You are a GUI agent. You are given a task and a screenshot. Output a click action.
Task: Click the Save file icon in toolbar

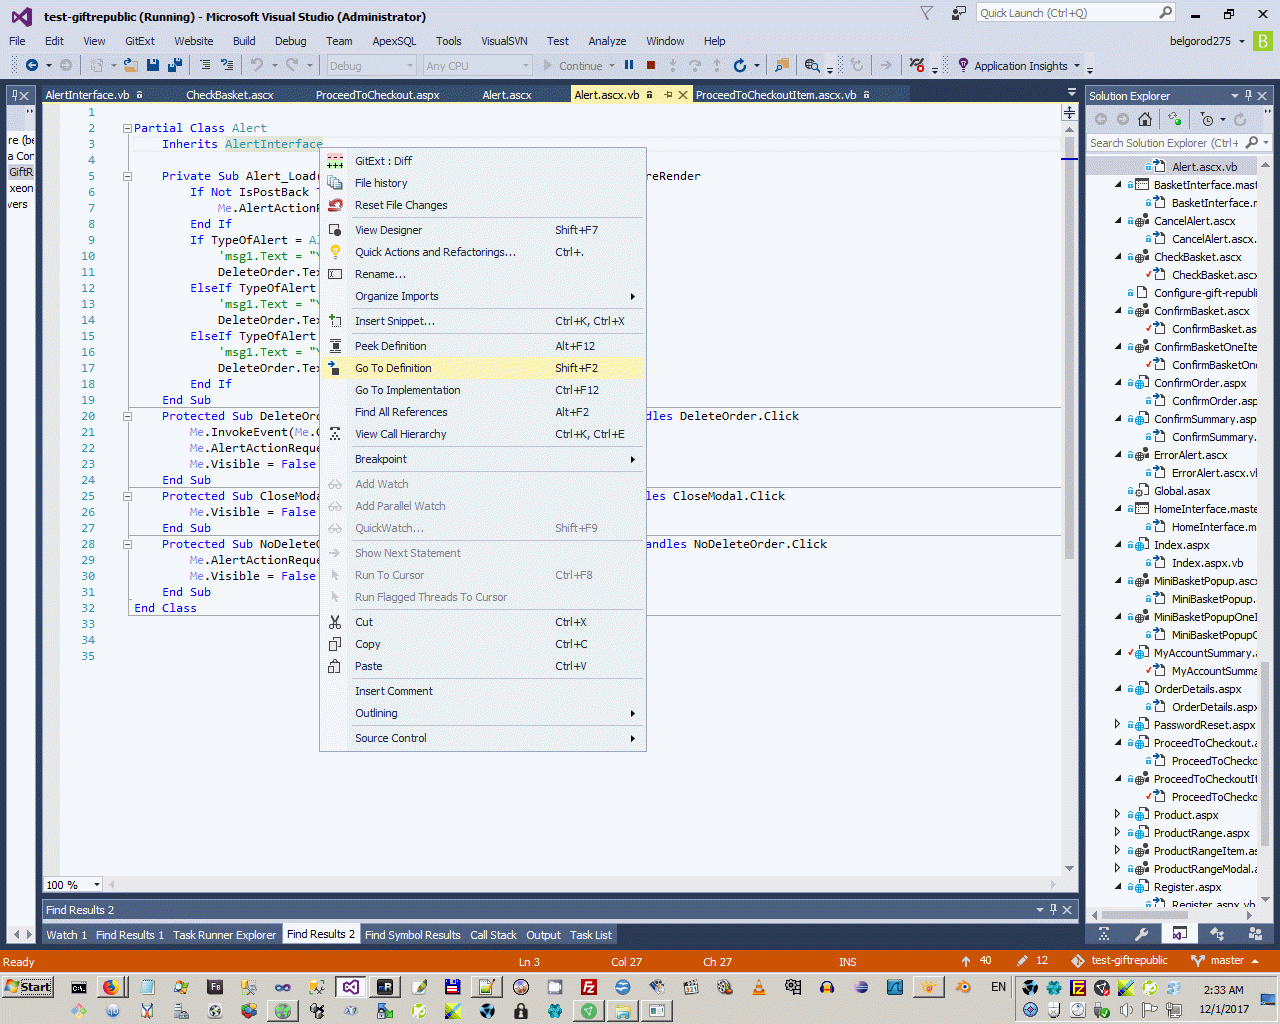[153, 65]
